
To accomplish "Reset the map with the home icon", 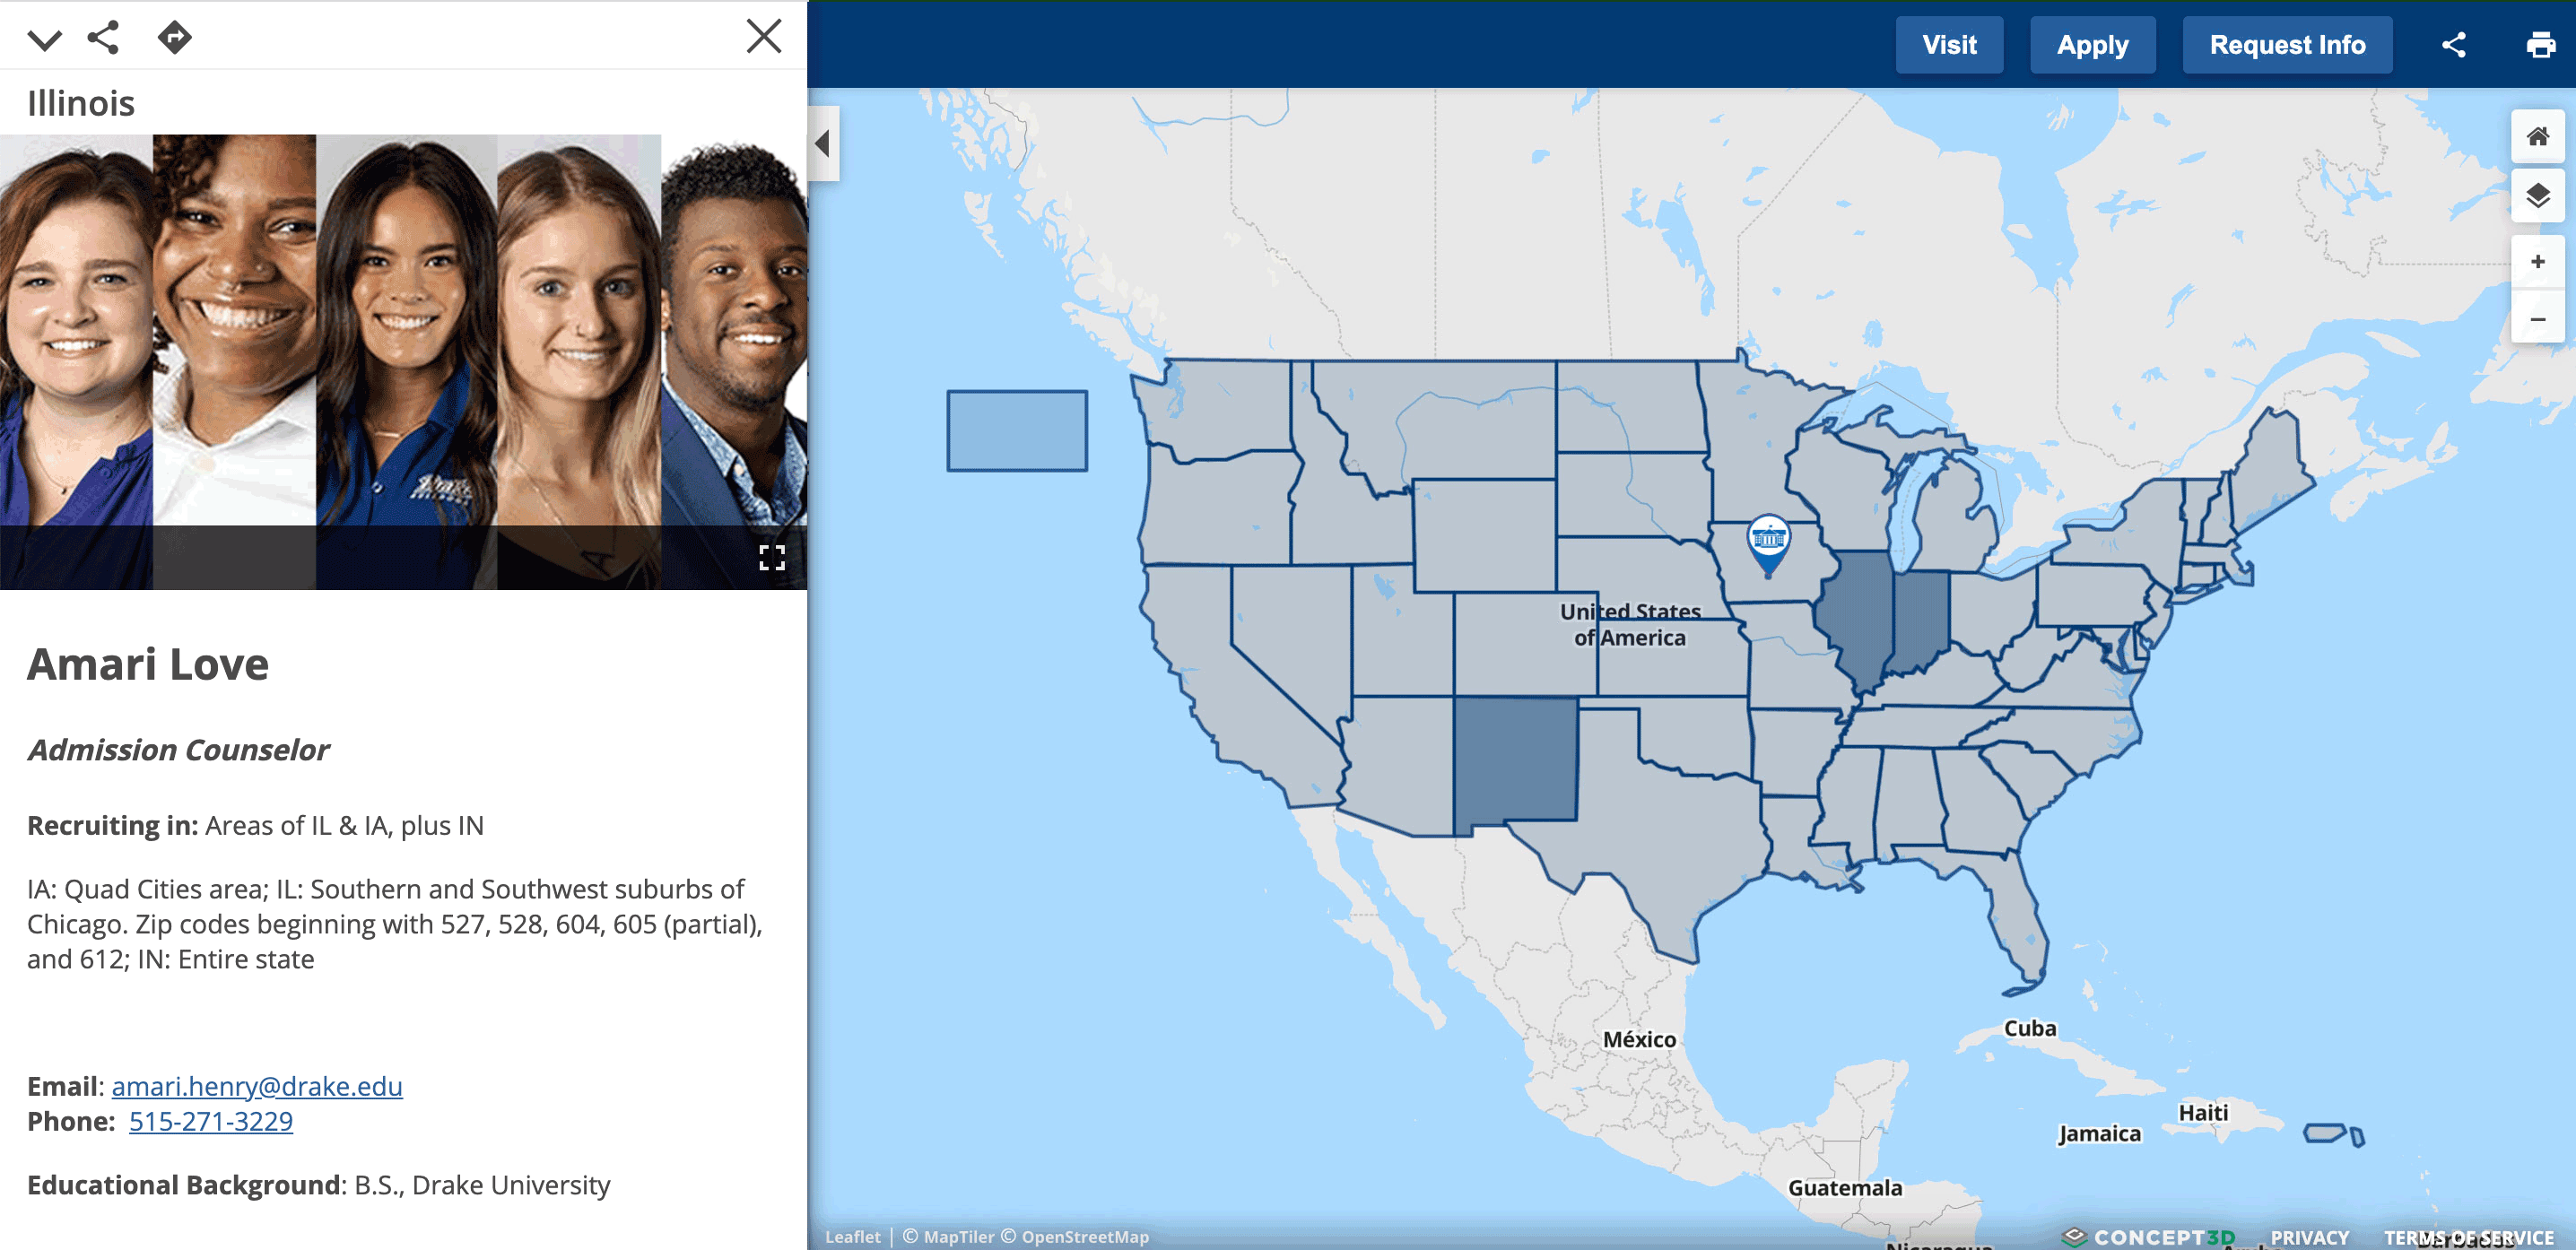I will pos(2537,137).
